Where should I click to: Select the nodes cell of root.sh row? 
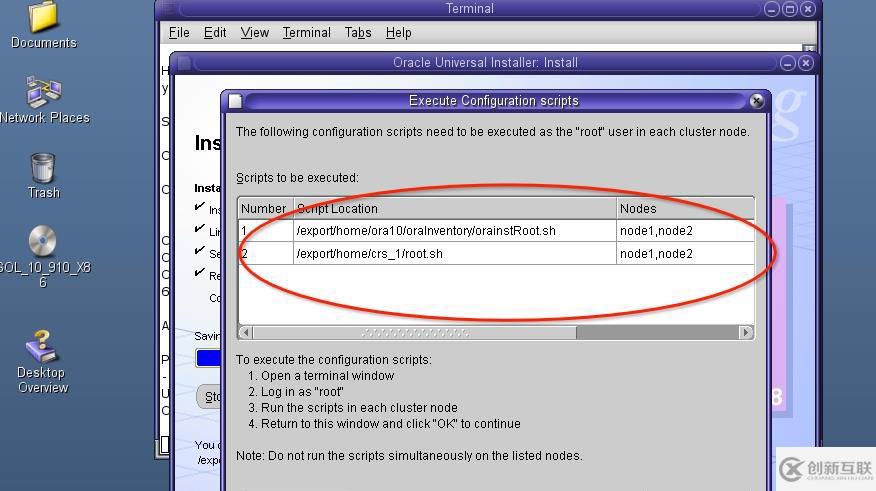tap(685, 254)
